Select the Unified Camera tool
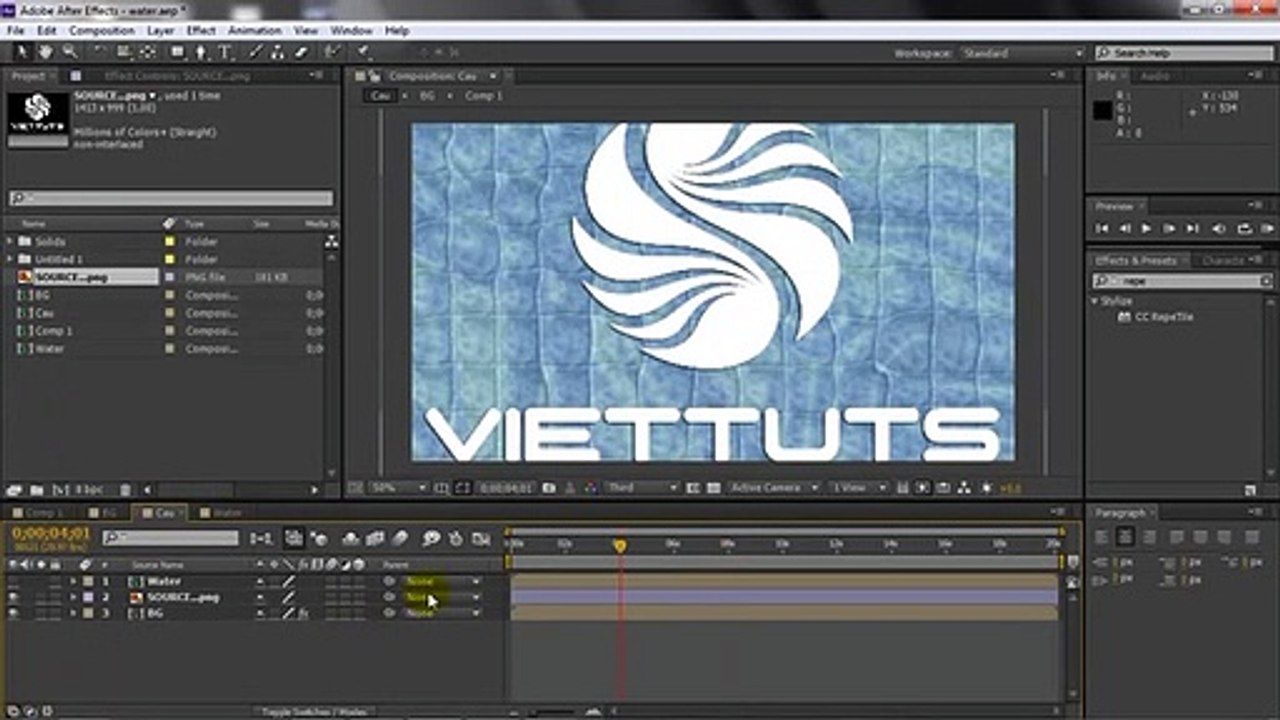 coord(124,52)
